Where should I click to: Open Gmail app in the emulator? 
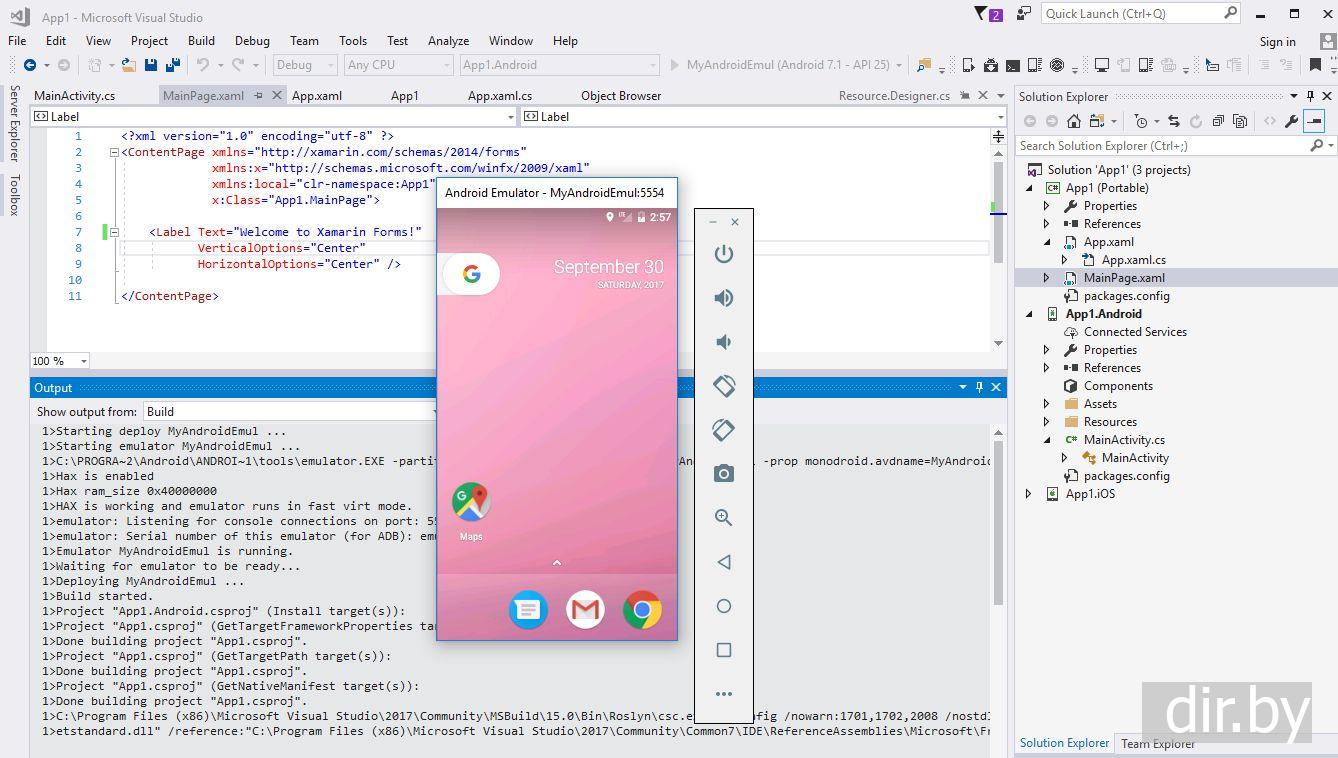pyautogui.click(x=585, y=609)
